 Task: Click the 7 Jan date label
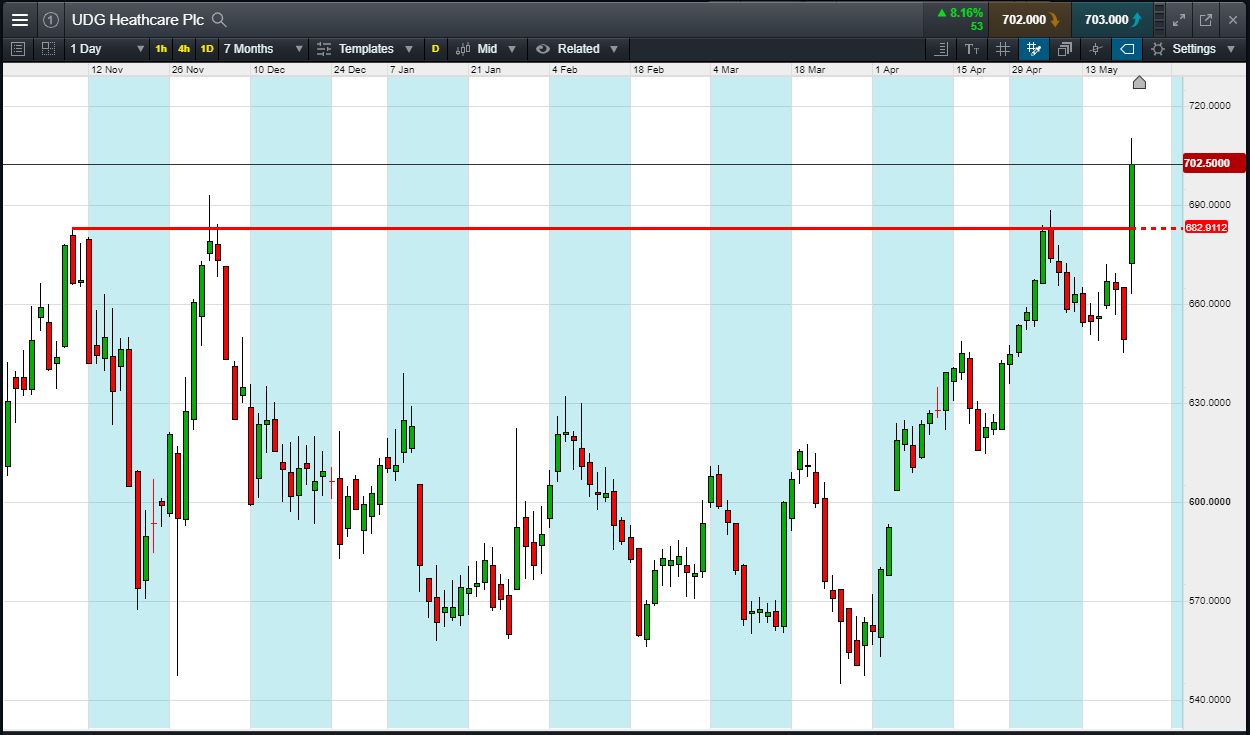coord(402,70)
